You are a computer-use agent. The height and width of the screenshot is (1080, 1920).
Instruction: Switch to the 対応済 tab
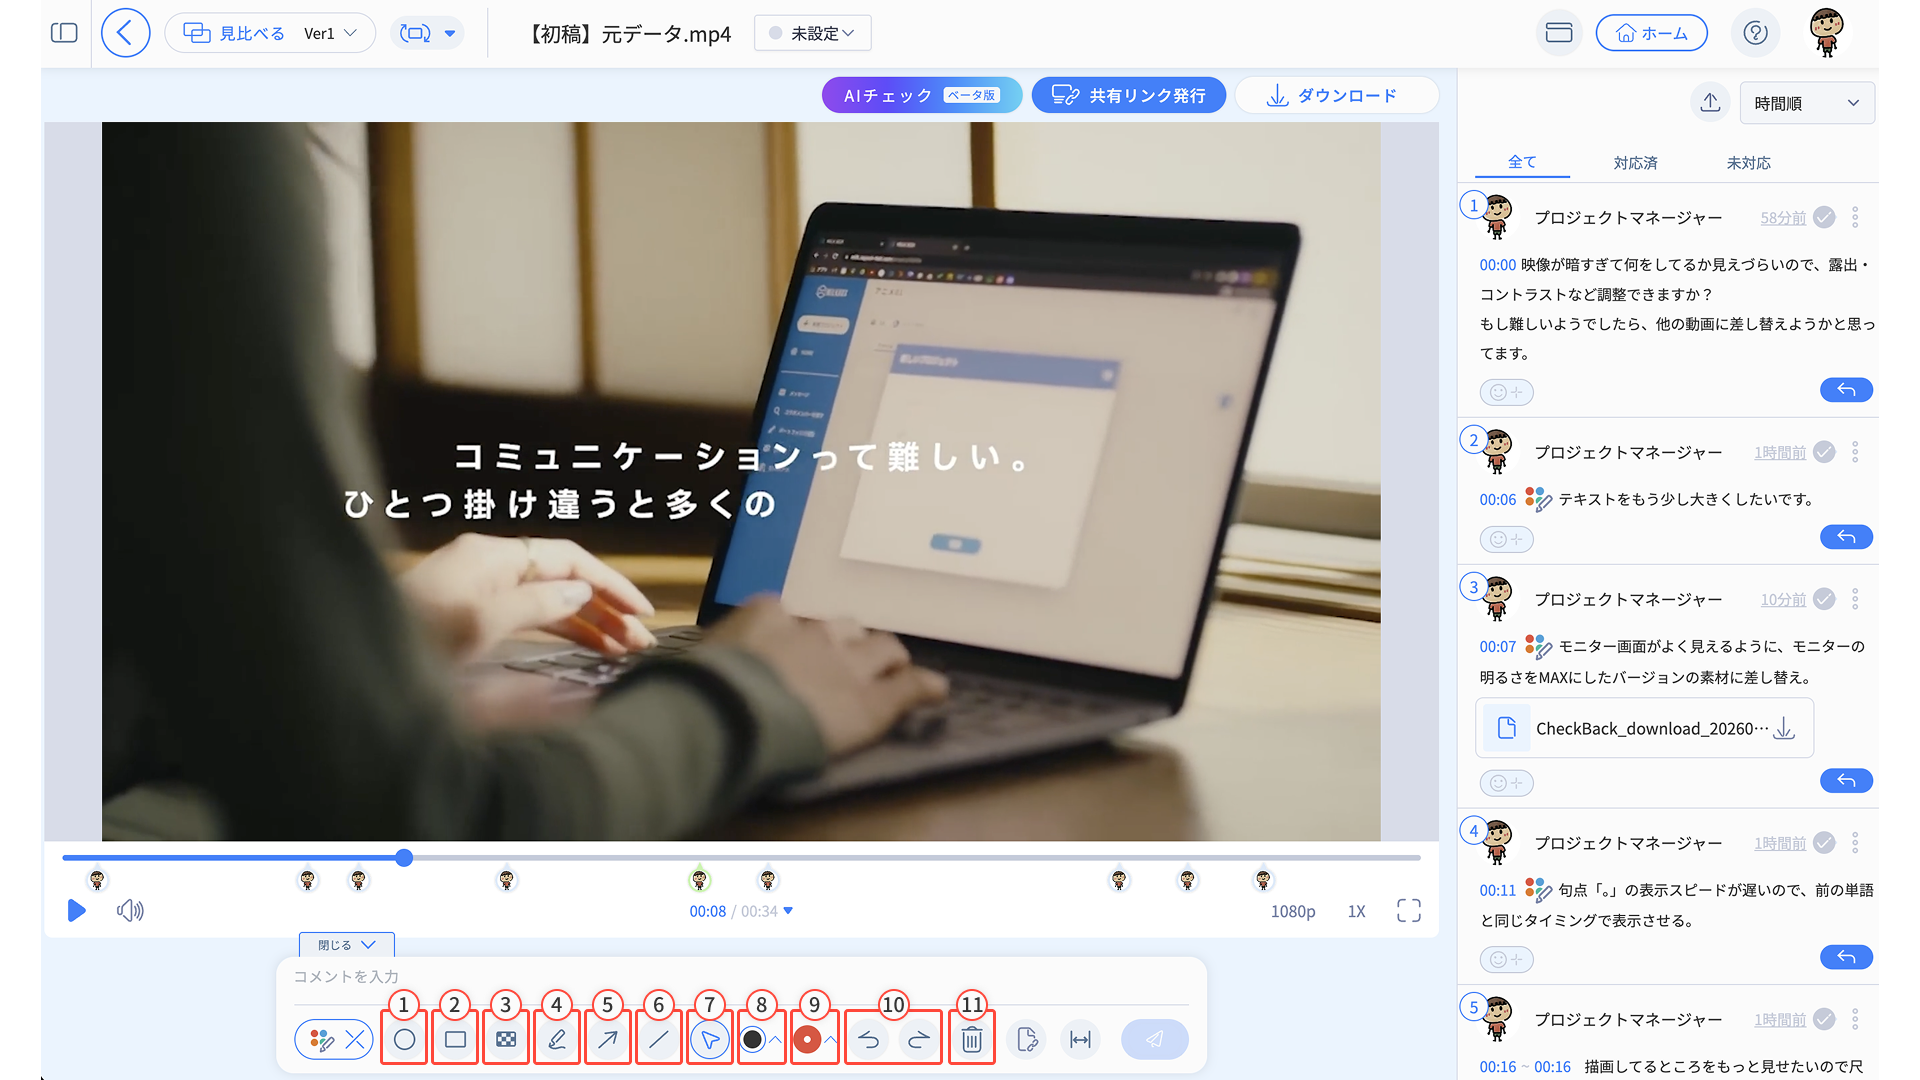click(x=1635, y=162)
